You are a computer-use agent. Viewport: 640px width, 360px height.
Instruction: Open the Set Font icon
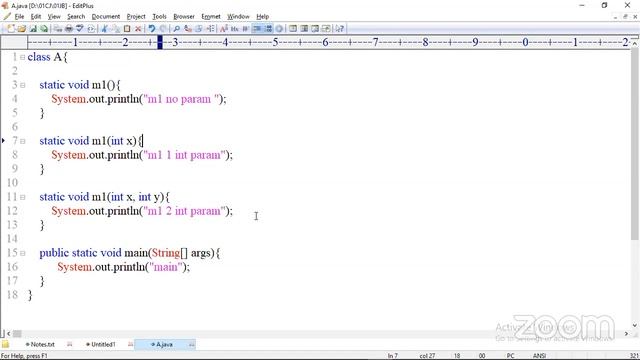coord(224,29)
